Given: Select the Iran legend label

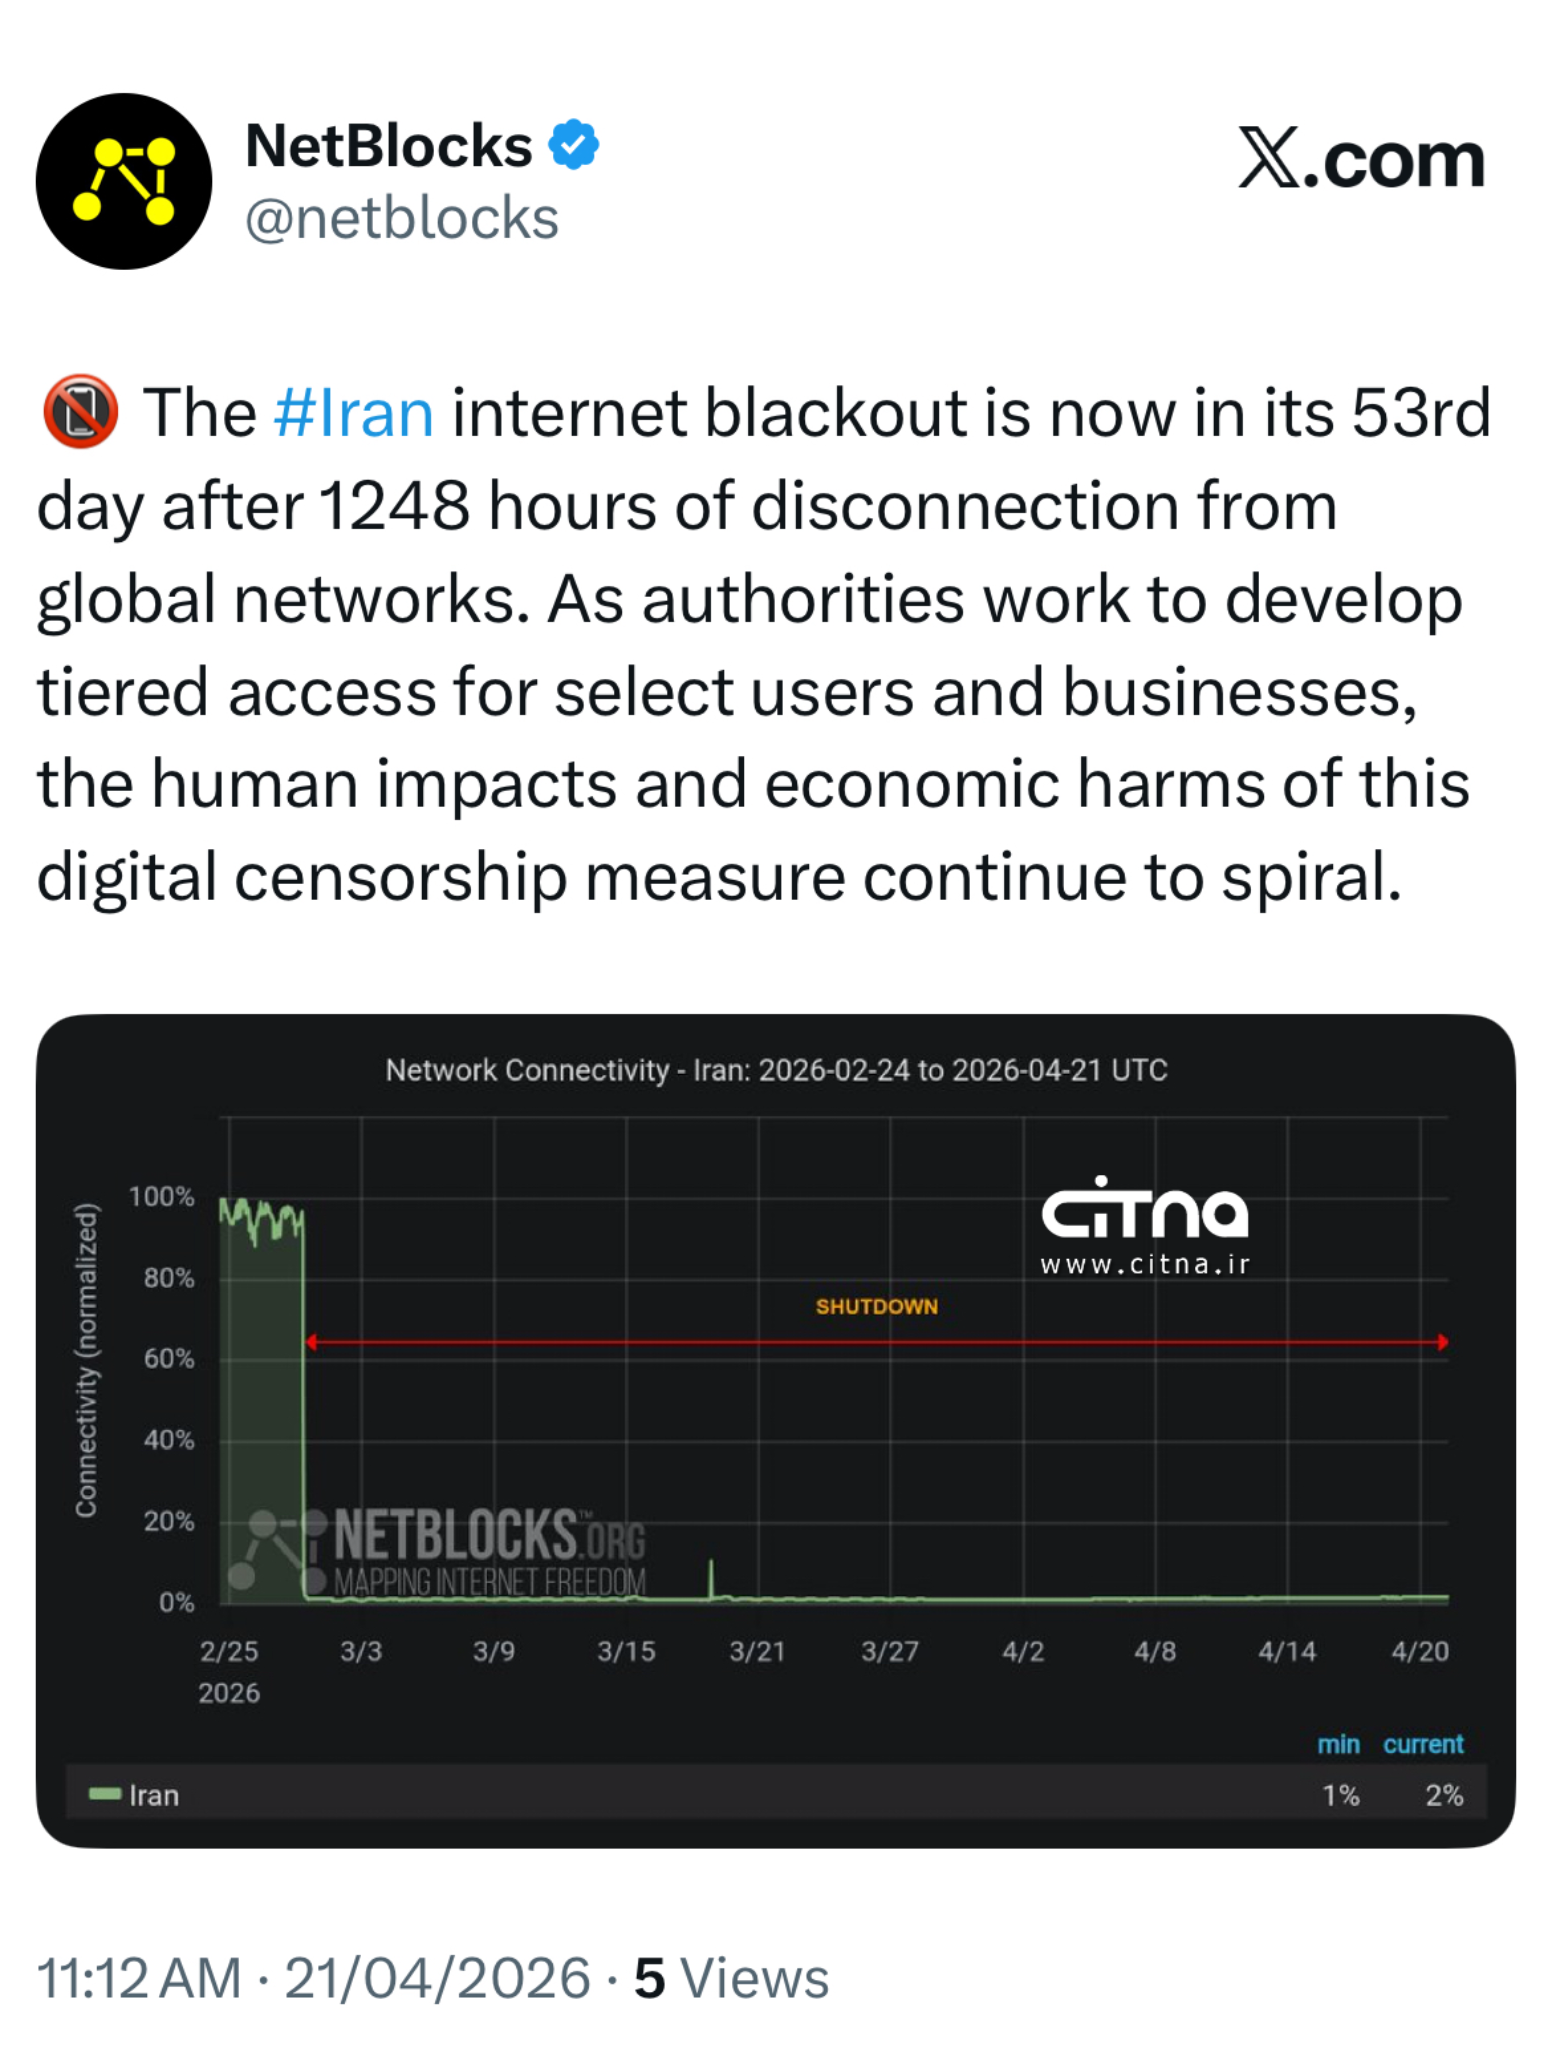Looking at the screenshot, I should [x=154, y=1795].
